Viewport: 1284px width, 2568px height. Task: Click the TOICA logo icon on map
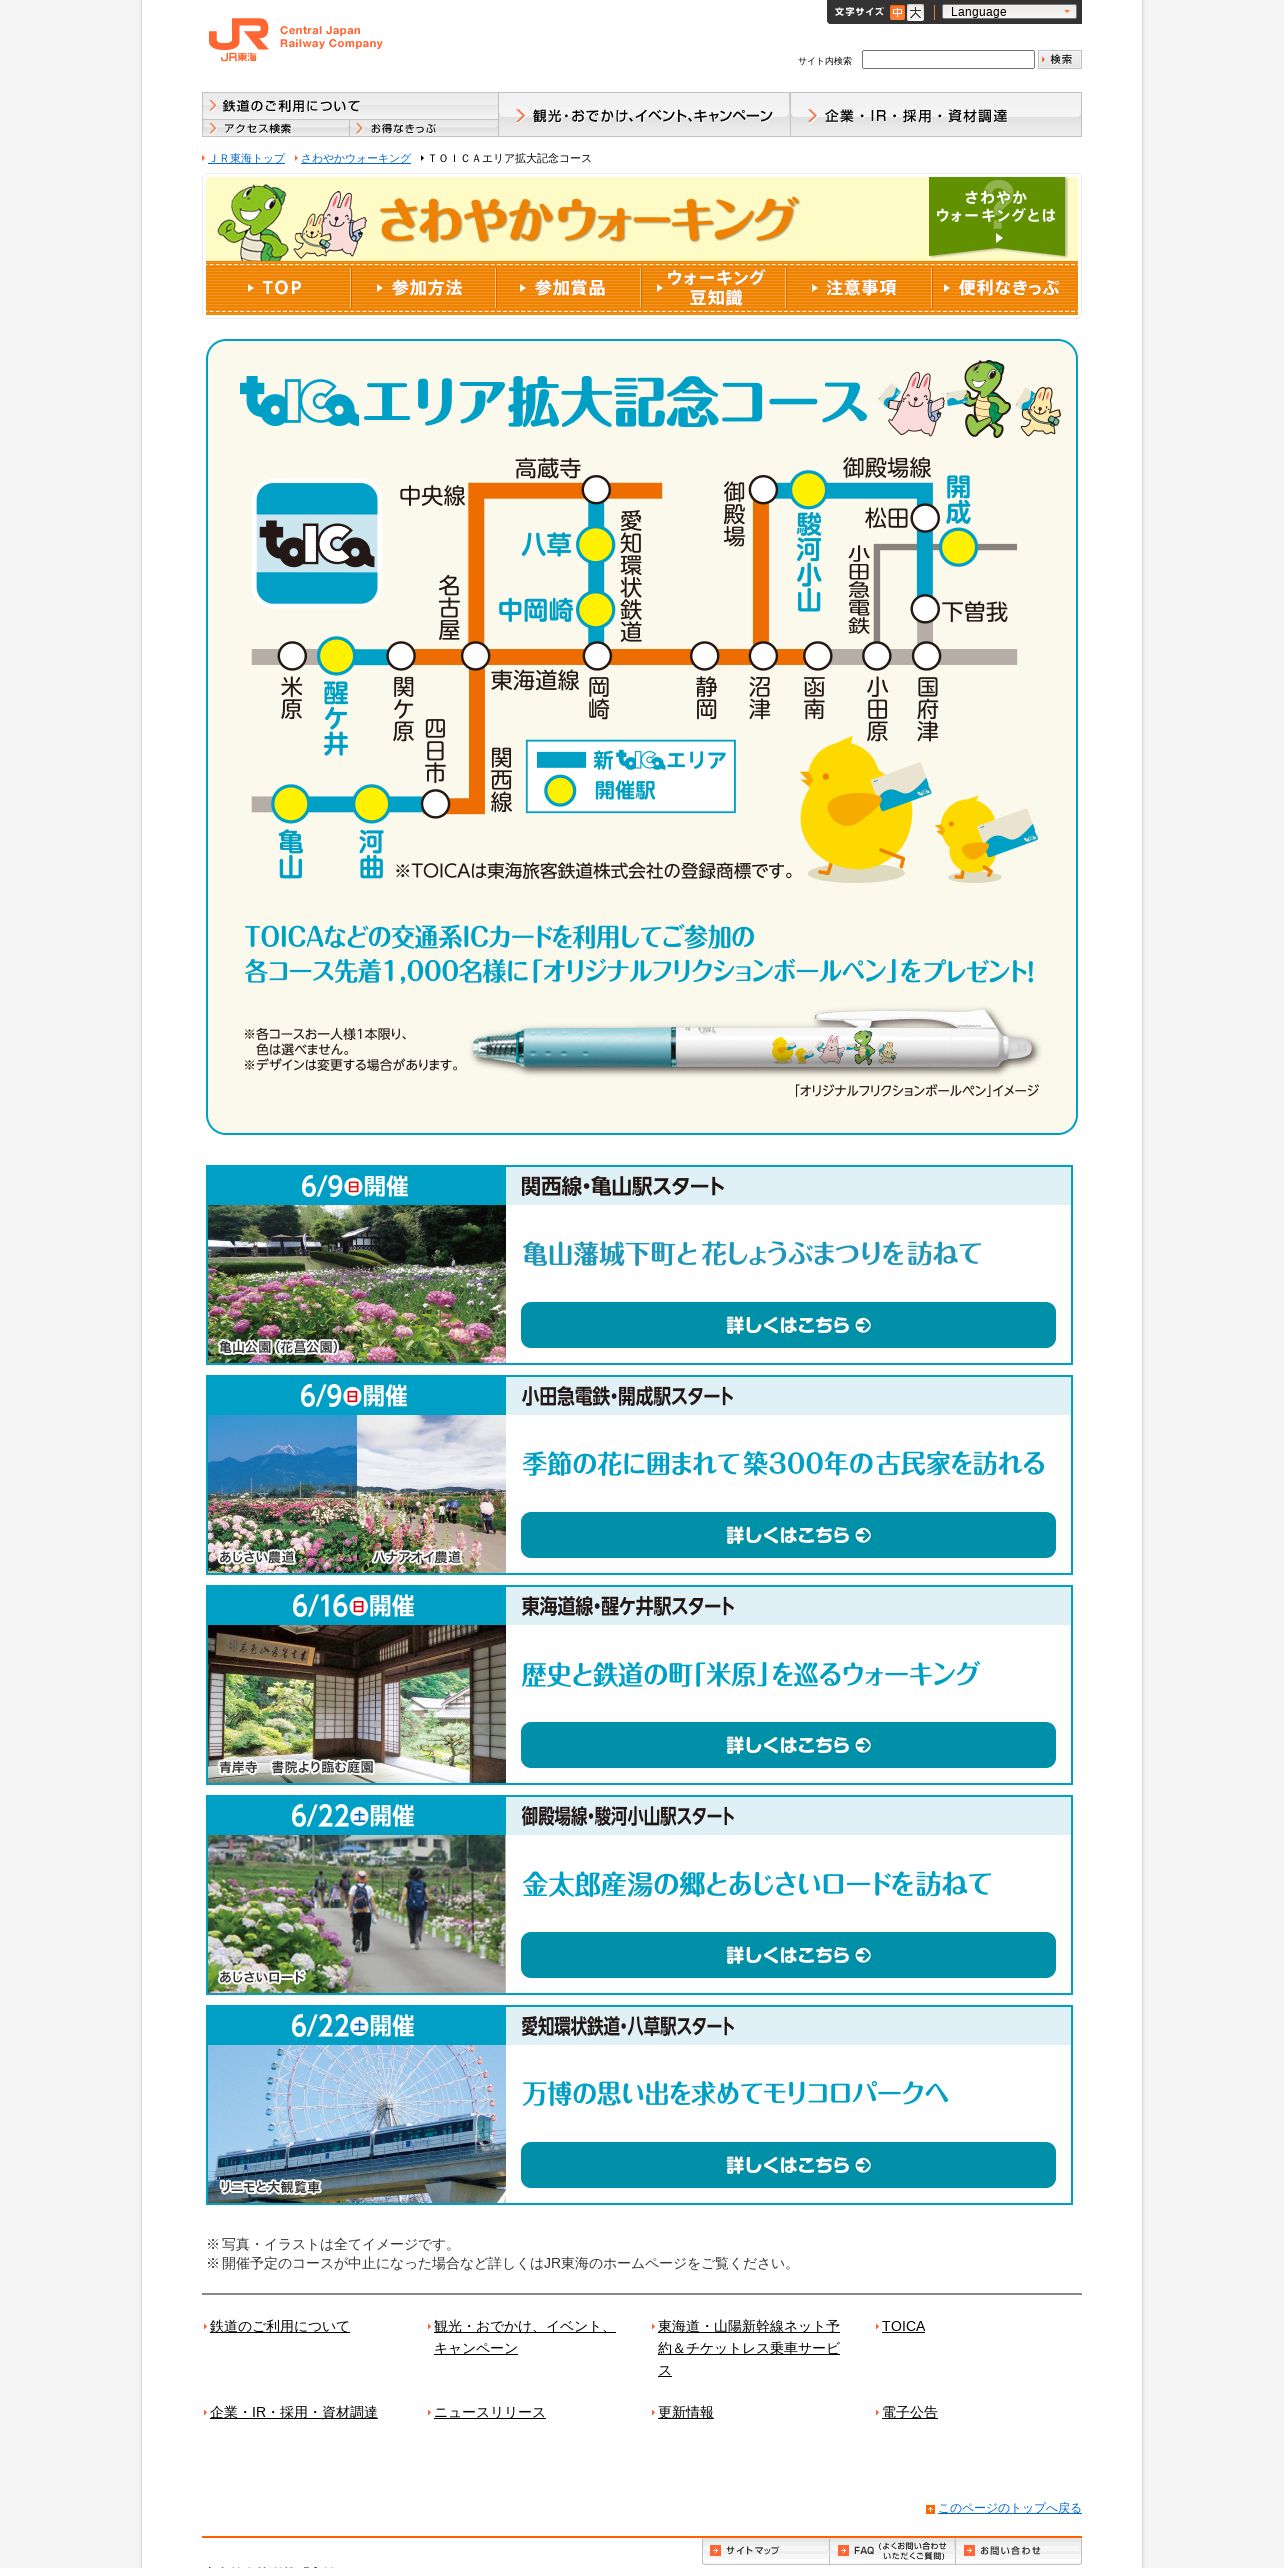tap(317, 543)
